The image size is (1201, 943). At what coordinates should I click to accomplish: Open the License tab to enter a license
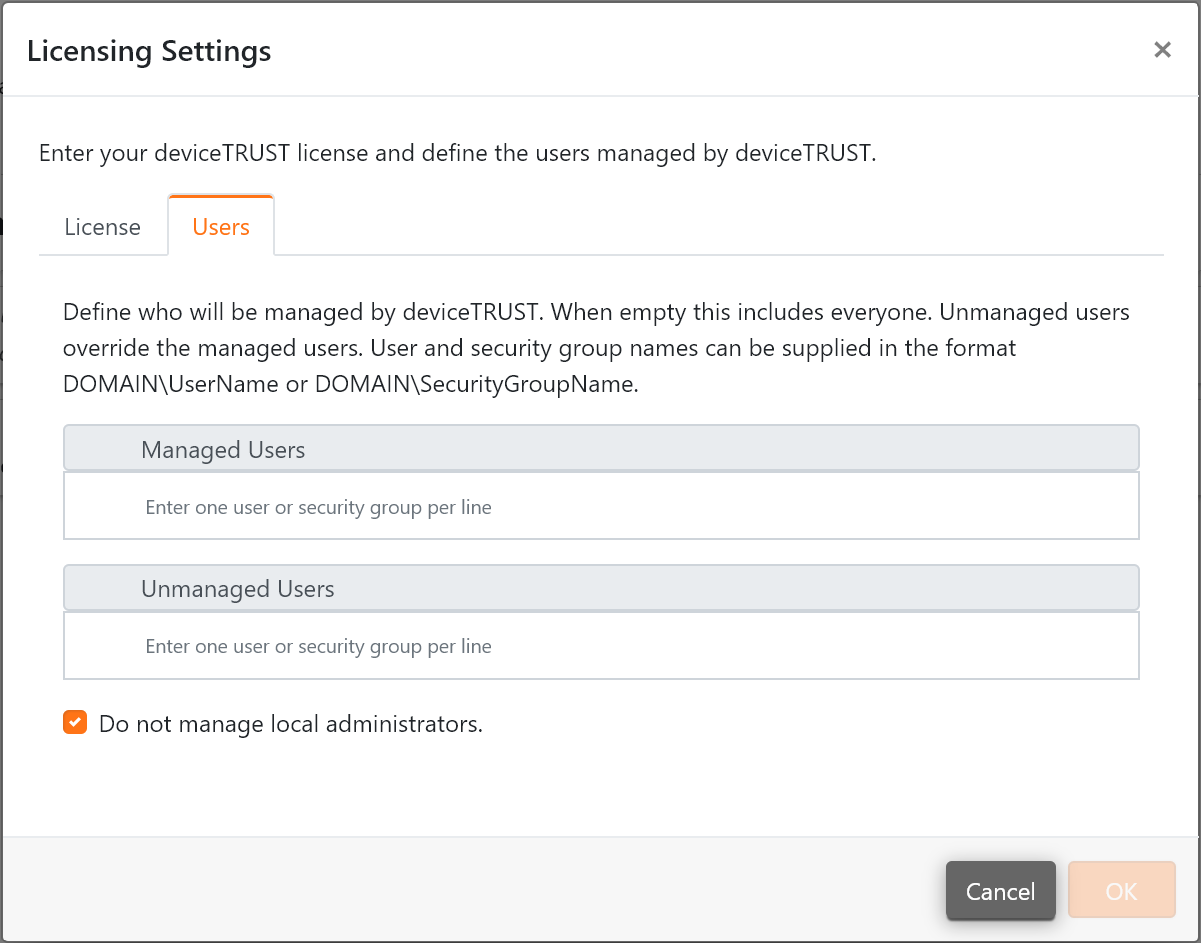point(101,227)
